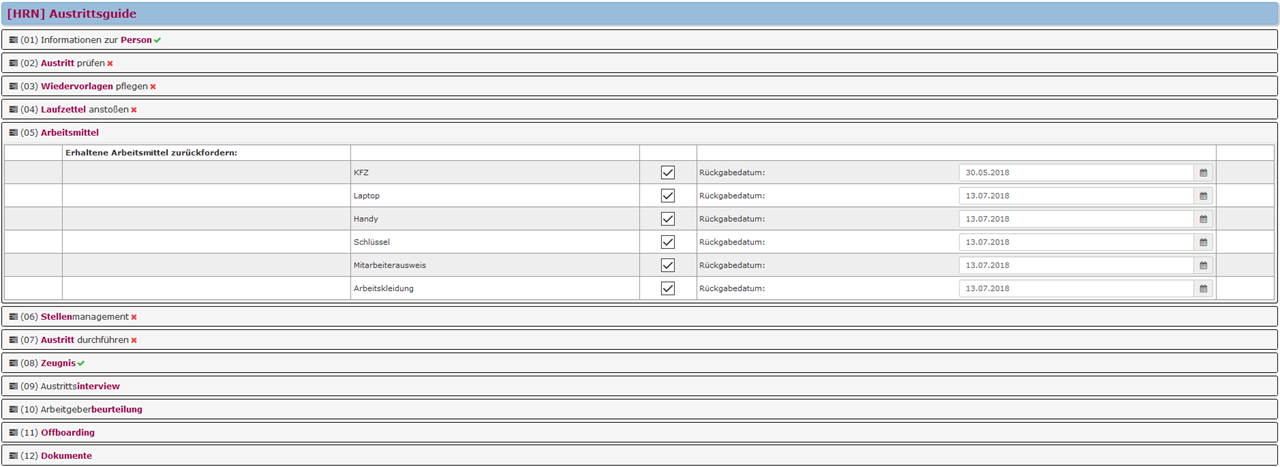Click the Handy Rückgabedatum date field
Viewport: 1280px width, 467px height.
point(1076,219)
